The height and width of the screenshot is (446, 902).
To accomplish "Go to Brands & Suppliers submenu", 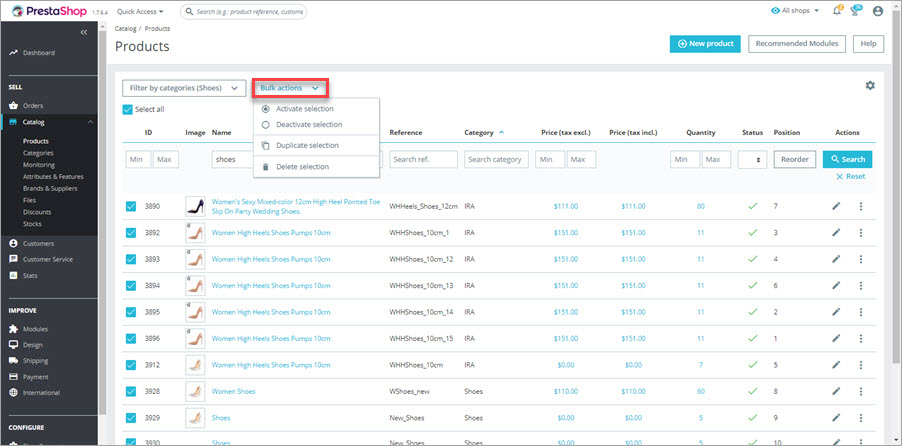I will [x=50, y=188].
